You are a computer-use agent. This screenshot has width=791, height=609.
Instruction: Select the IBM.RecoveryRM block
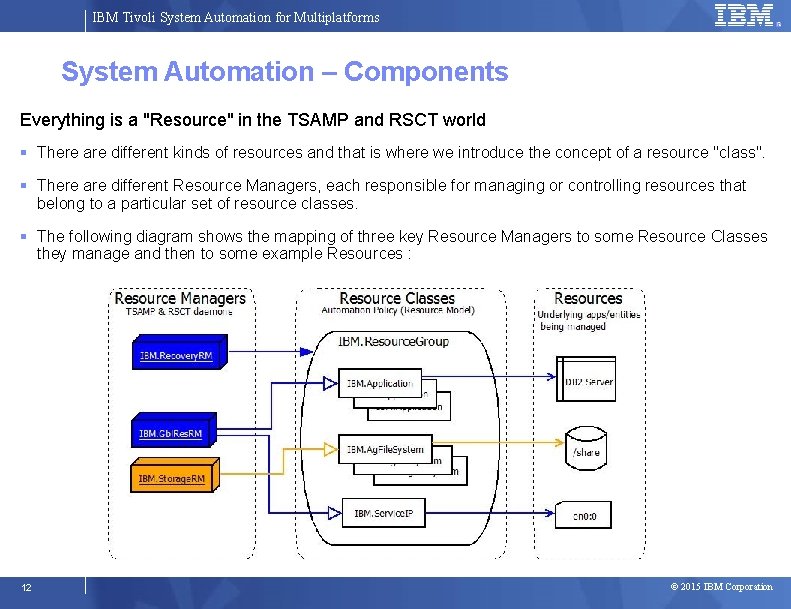180,352
